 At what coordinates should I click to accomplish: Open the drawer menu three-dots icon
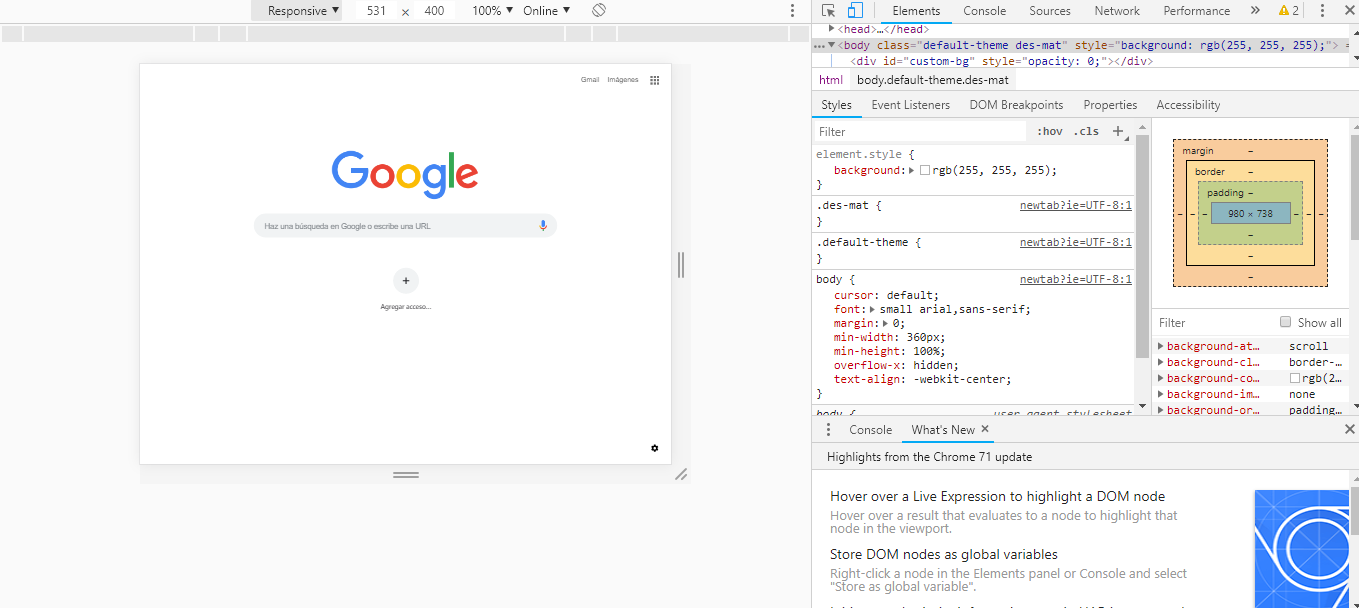[x=828, y=430]
